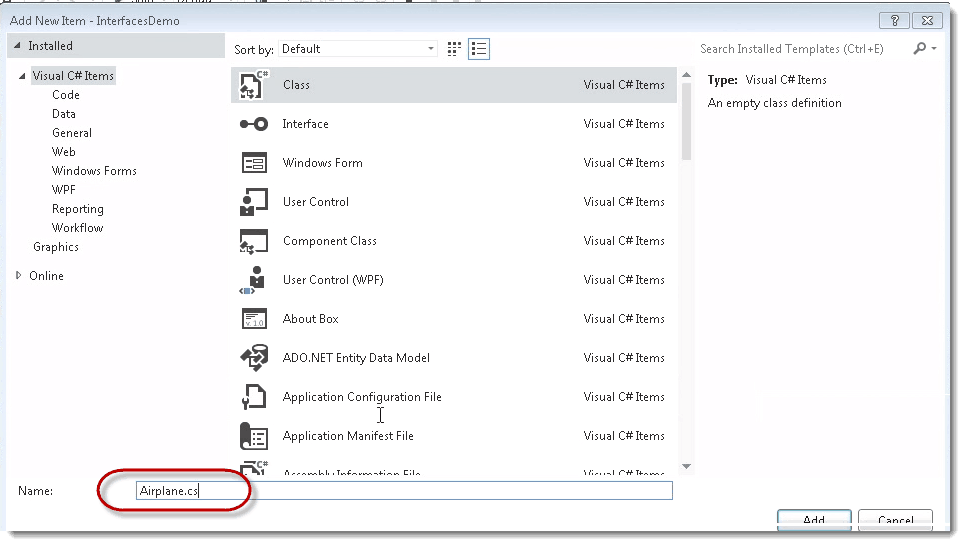
Task: Select the Class template icon
Action: (x=254, y=85)
